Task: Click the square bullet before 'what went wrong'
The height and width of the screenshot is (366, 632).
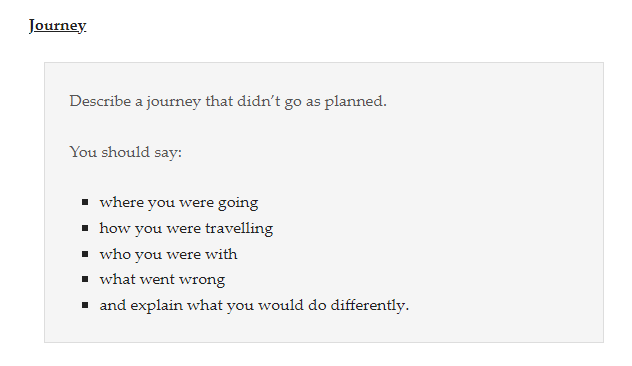Action: point(85,279)
